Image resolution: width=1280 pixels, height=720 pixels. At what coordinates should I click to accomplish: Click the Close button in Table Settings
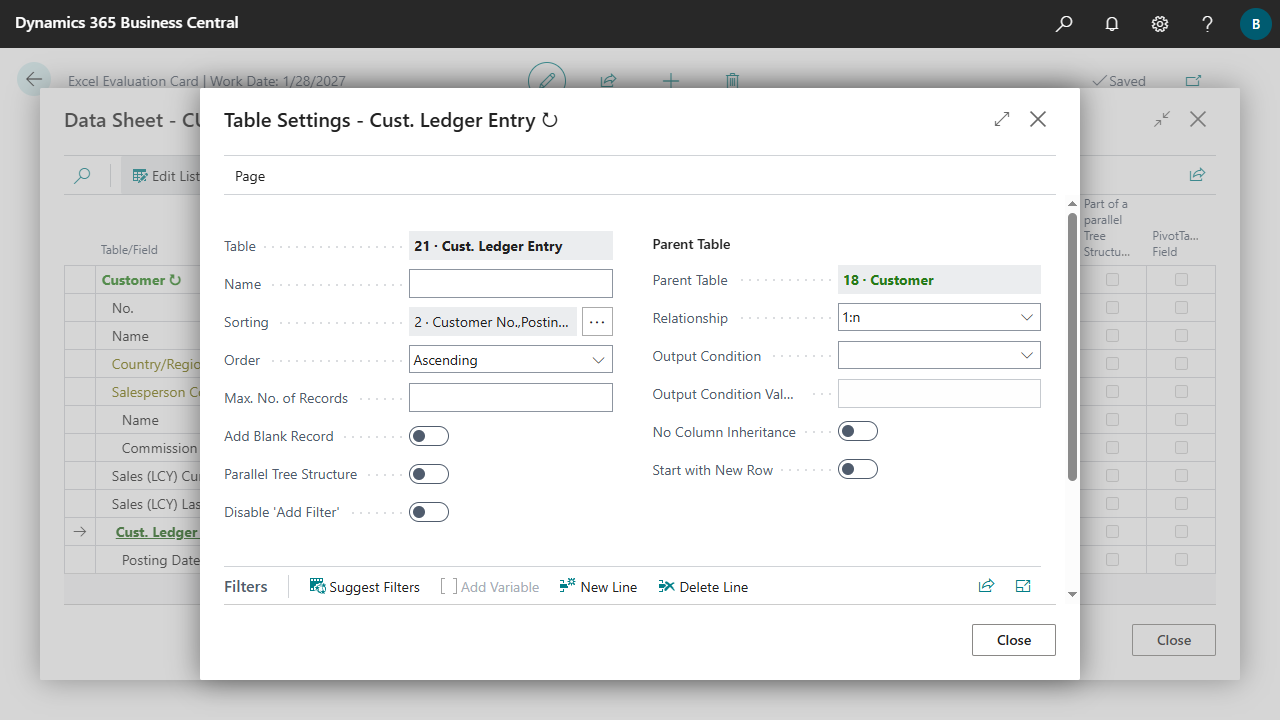point(1013,640)
